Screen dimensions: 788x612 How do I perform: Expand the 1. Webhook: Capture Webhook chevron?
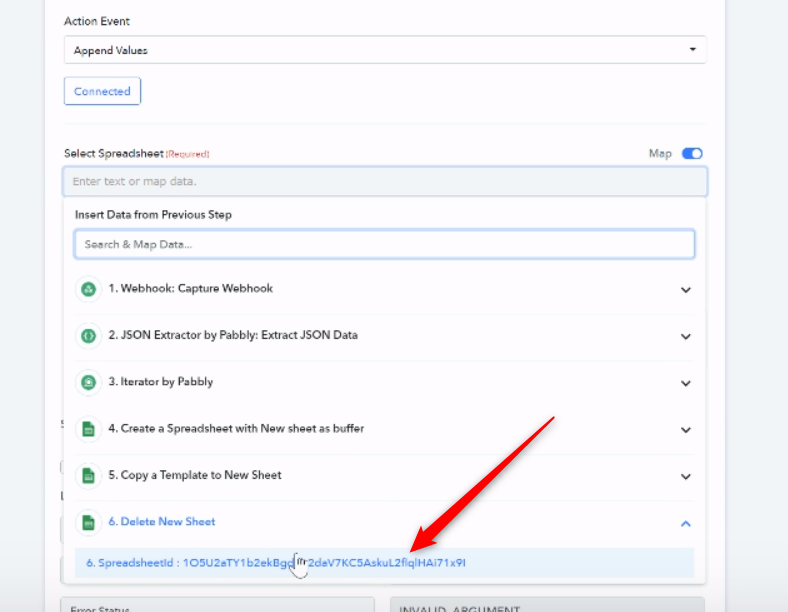685,290
